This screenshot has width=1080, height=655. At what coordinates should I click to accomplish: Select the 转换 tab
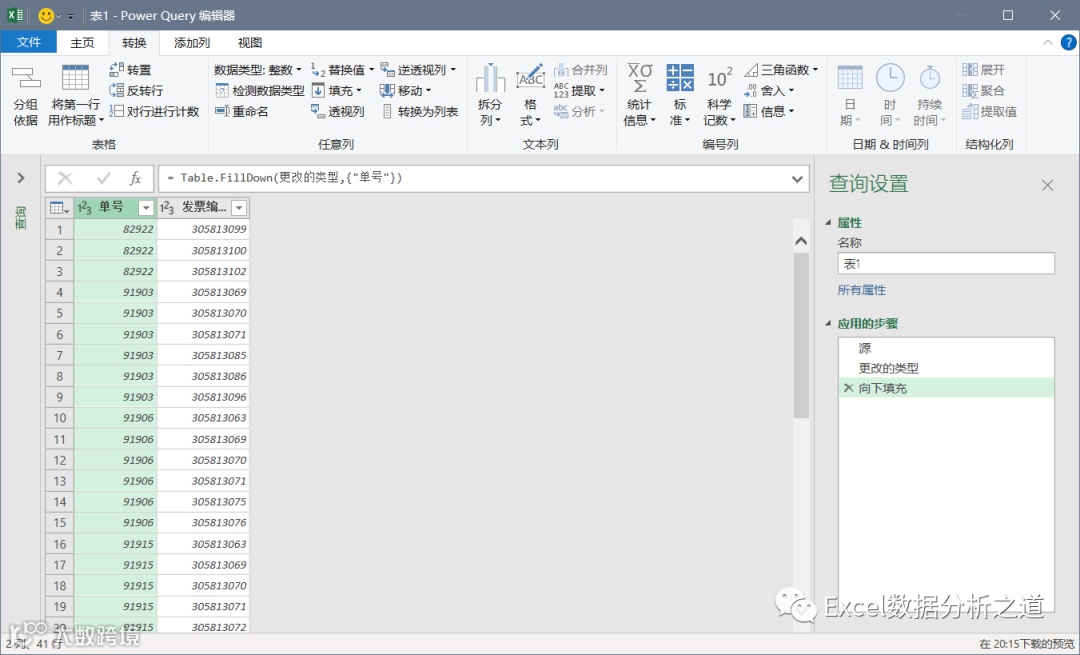pos(134,43)
